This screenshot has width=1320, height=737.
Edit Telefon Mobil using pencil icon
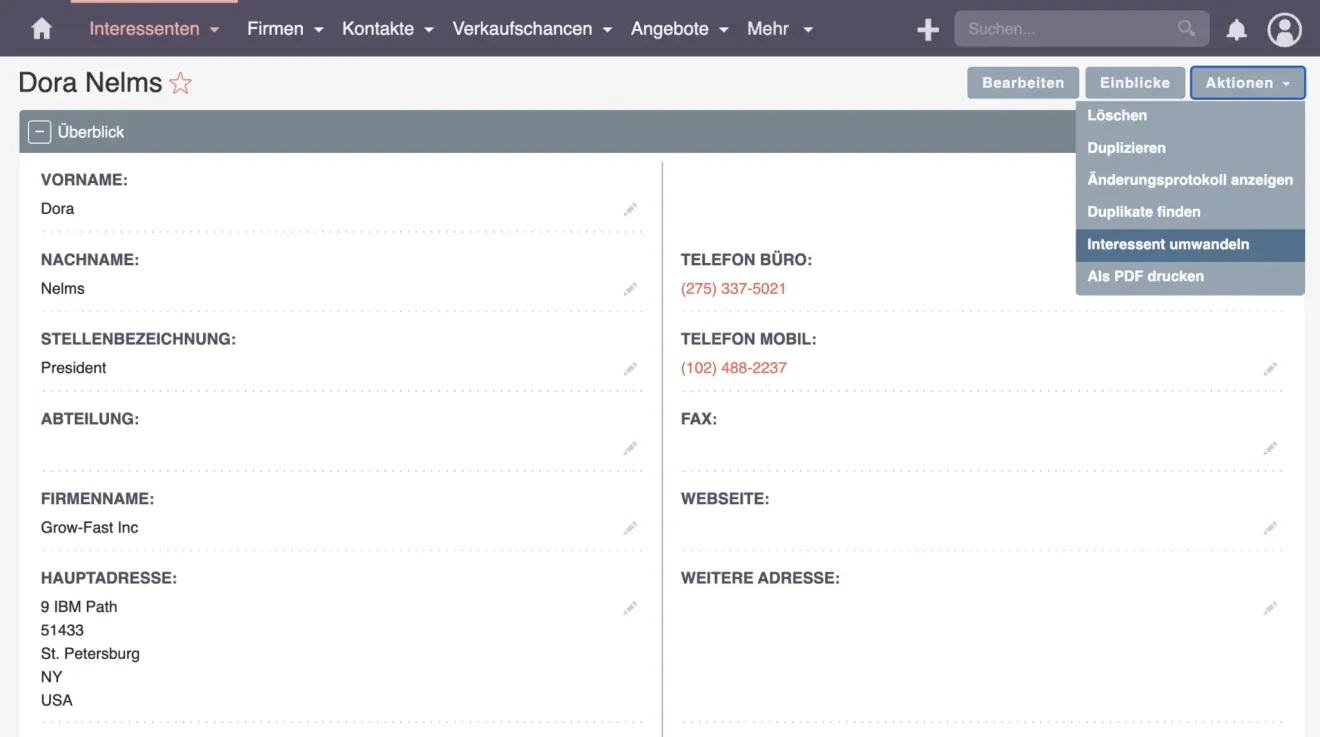(1270, 368)
